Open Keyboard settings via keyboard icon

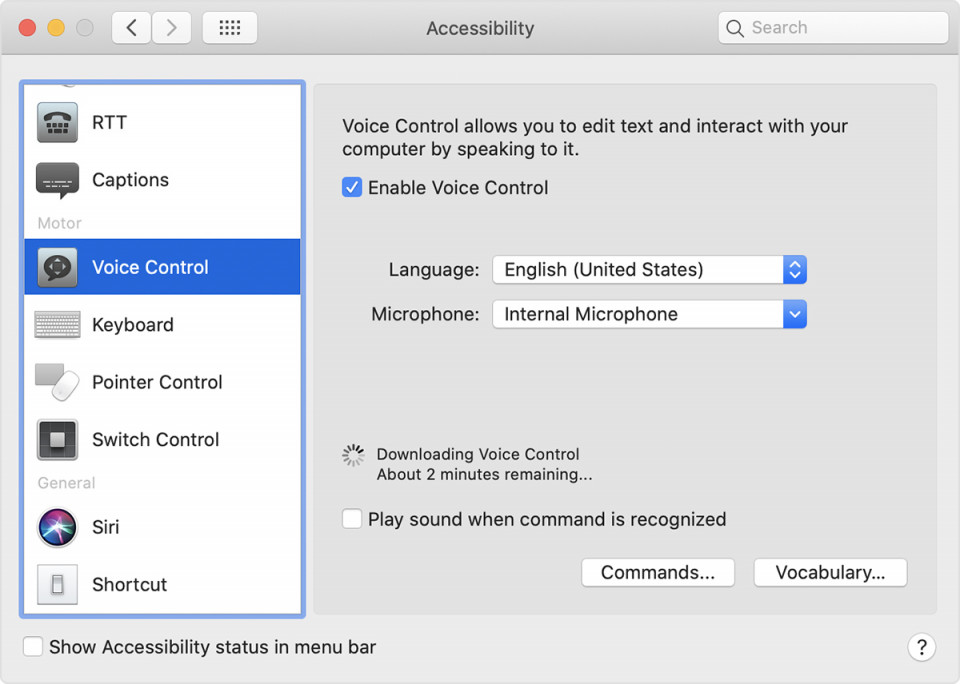point(57,325)
